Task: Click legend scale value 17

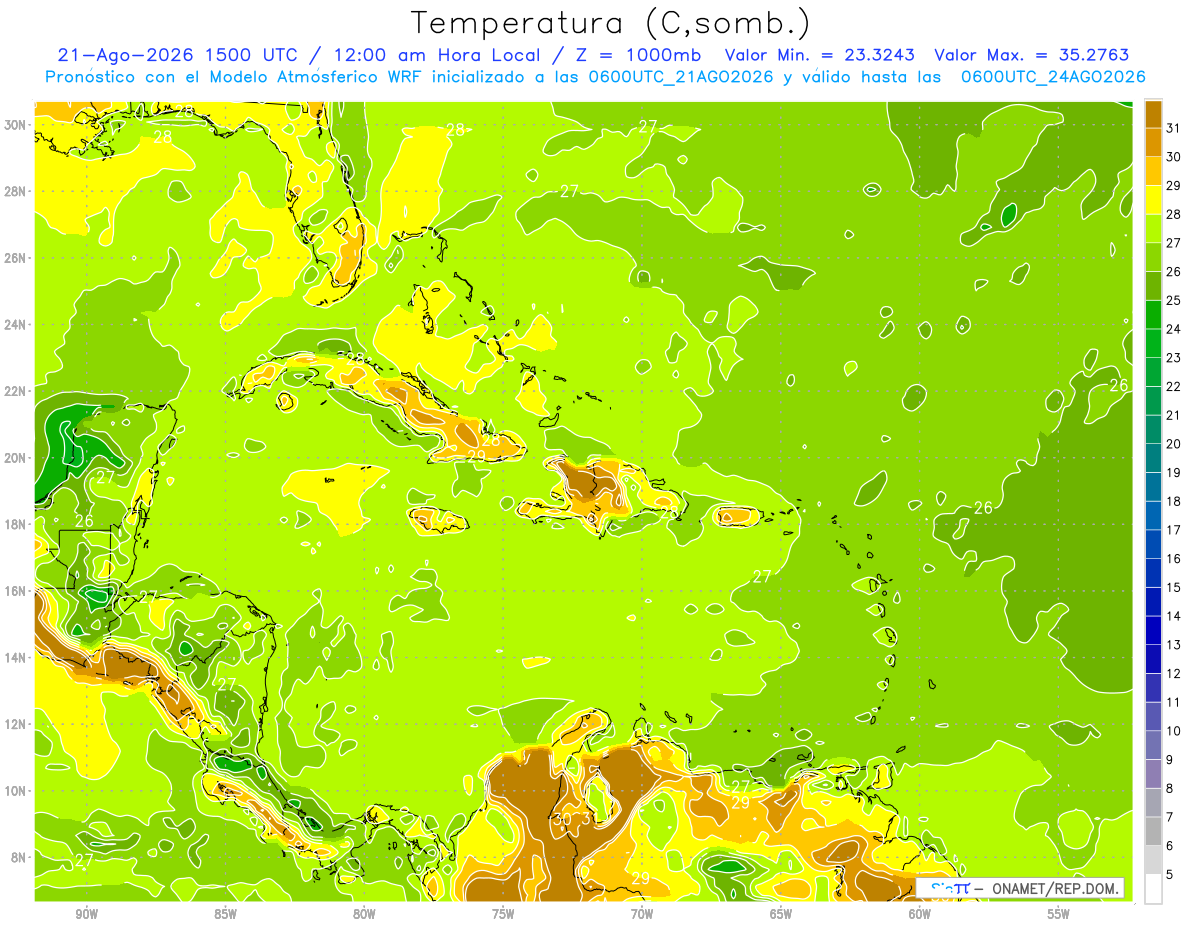Action: pyautogui.click(x=1174, y=529)
